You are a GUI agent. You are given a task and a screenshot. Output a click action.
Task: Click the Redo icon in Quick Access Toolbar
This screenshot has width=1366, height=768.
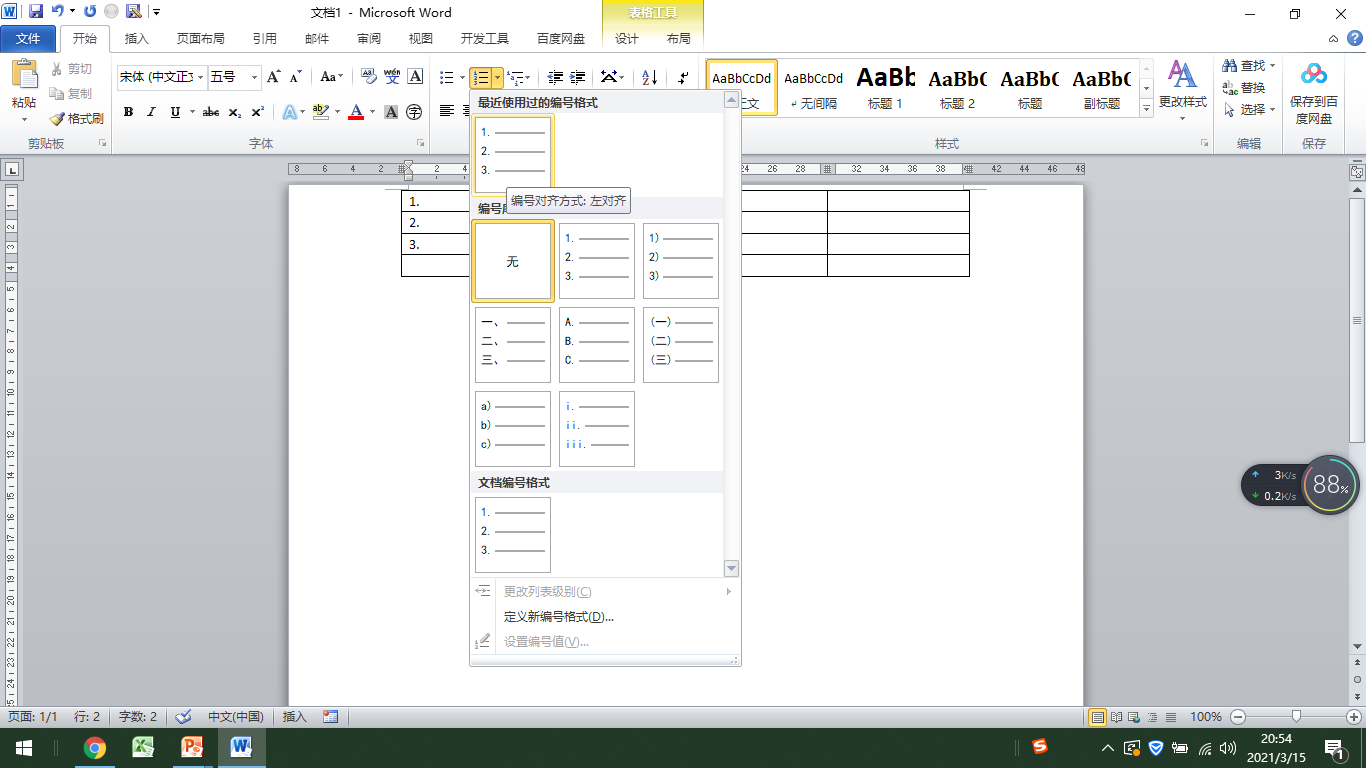coord(90,12)
